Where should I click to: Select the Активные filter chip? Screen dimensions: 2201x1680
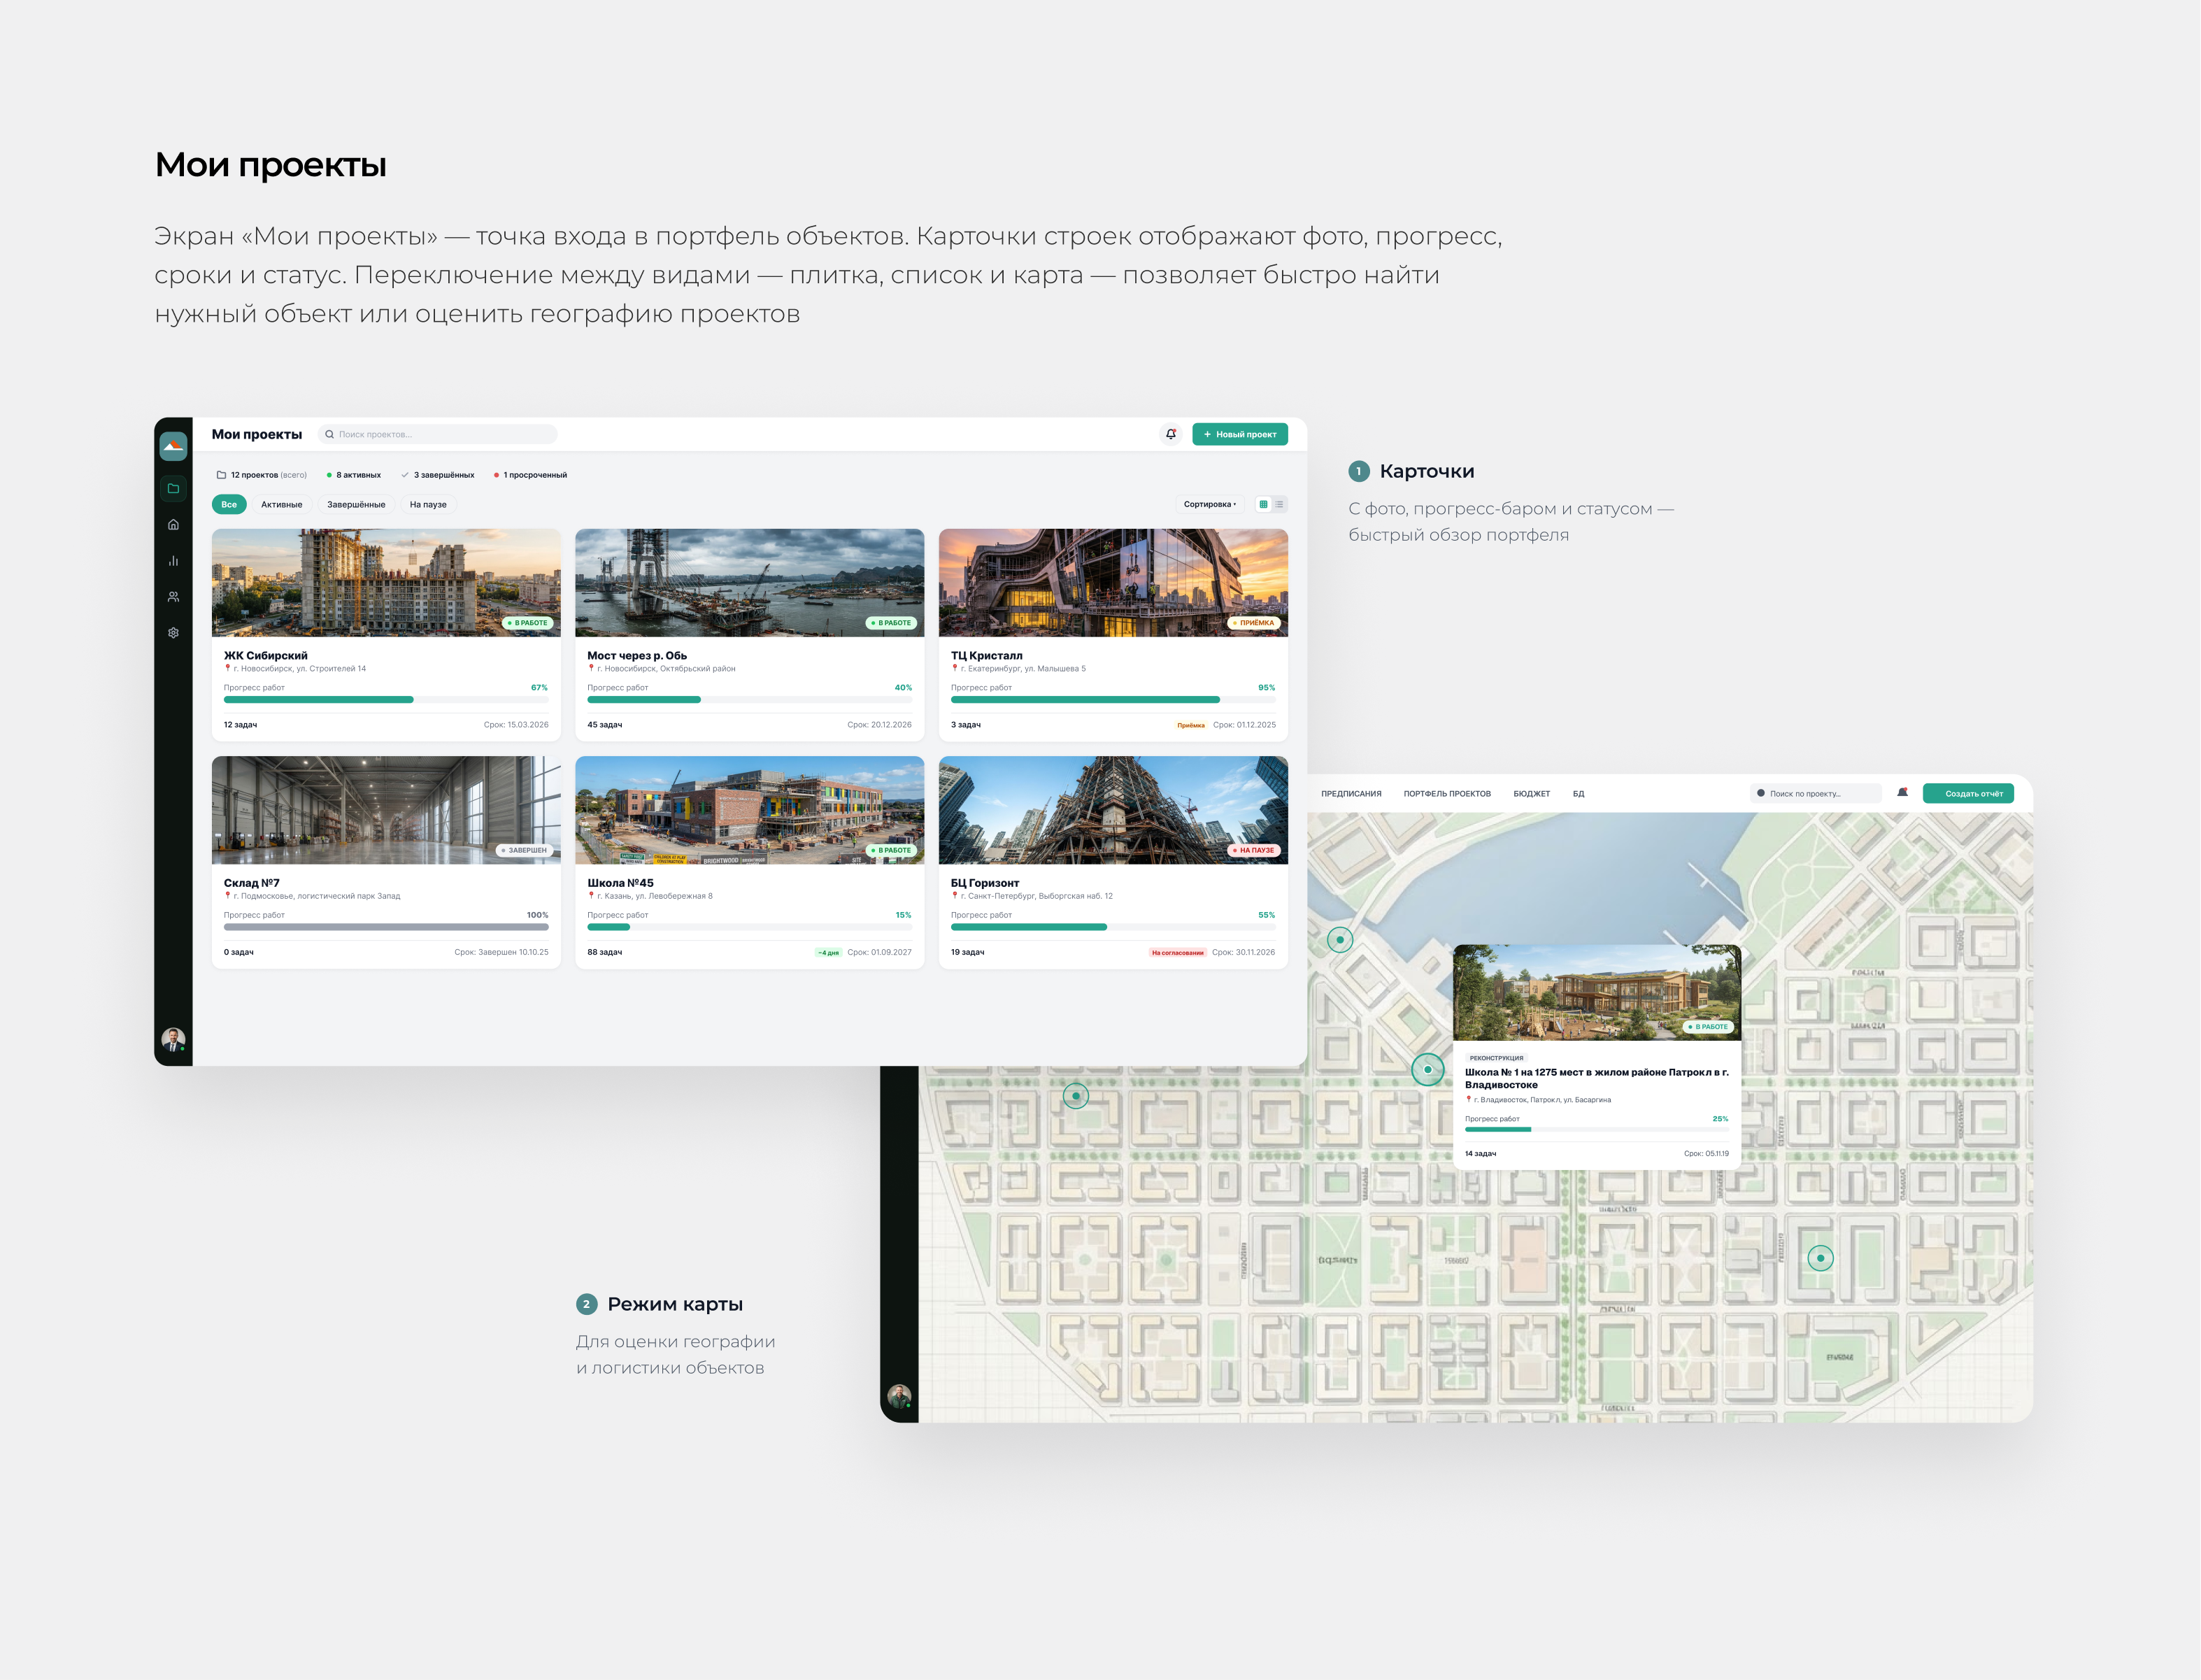click(x=282, y=504)
